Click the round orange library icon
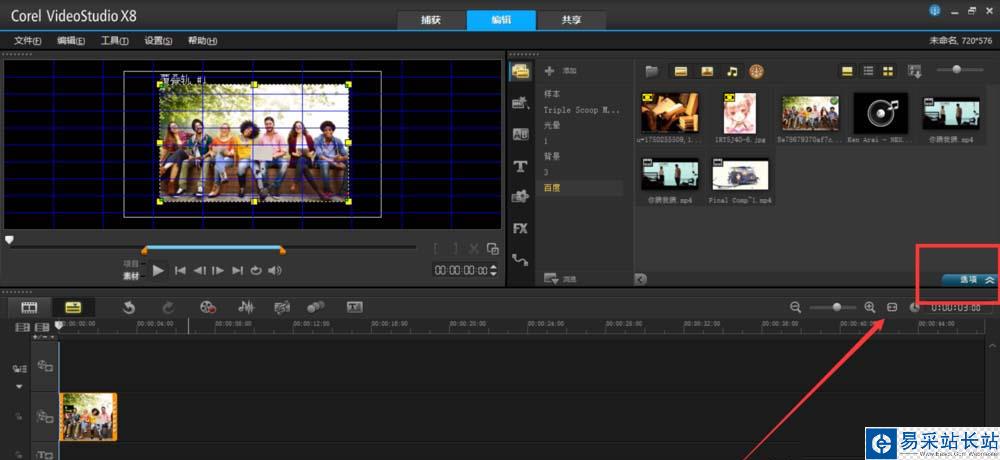This screenshot has height=460, width=1000. [756, 71]
